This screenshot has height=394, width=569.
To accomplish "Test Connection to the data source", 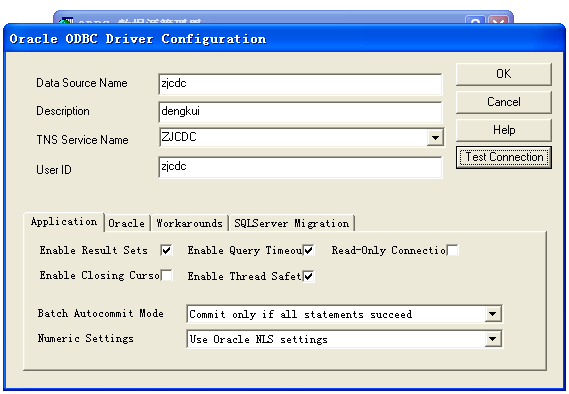I will (503, 157).
